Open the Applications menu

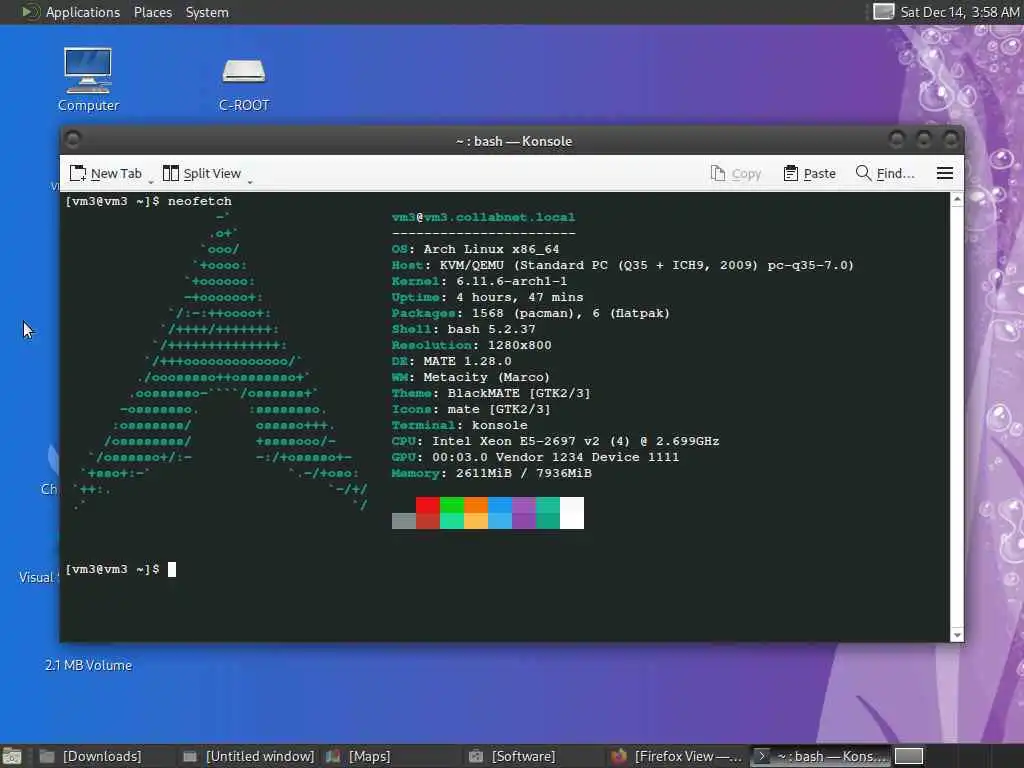(x=83, y=12)
